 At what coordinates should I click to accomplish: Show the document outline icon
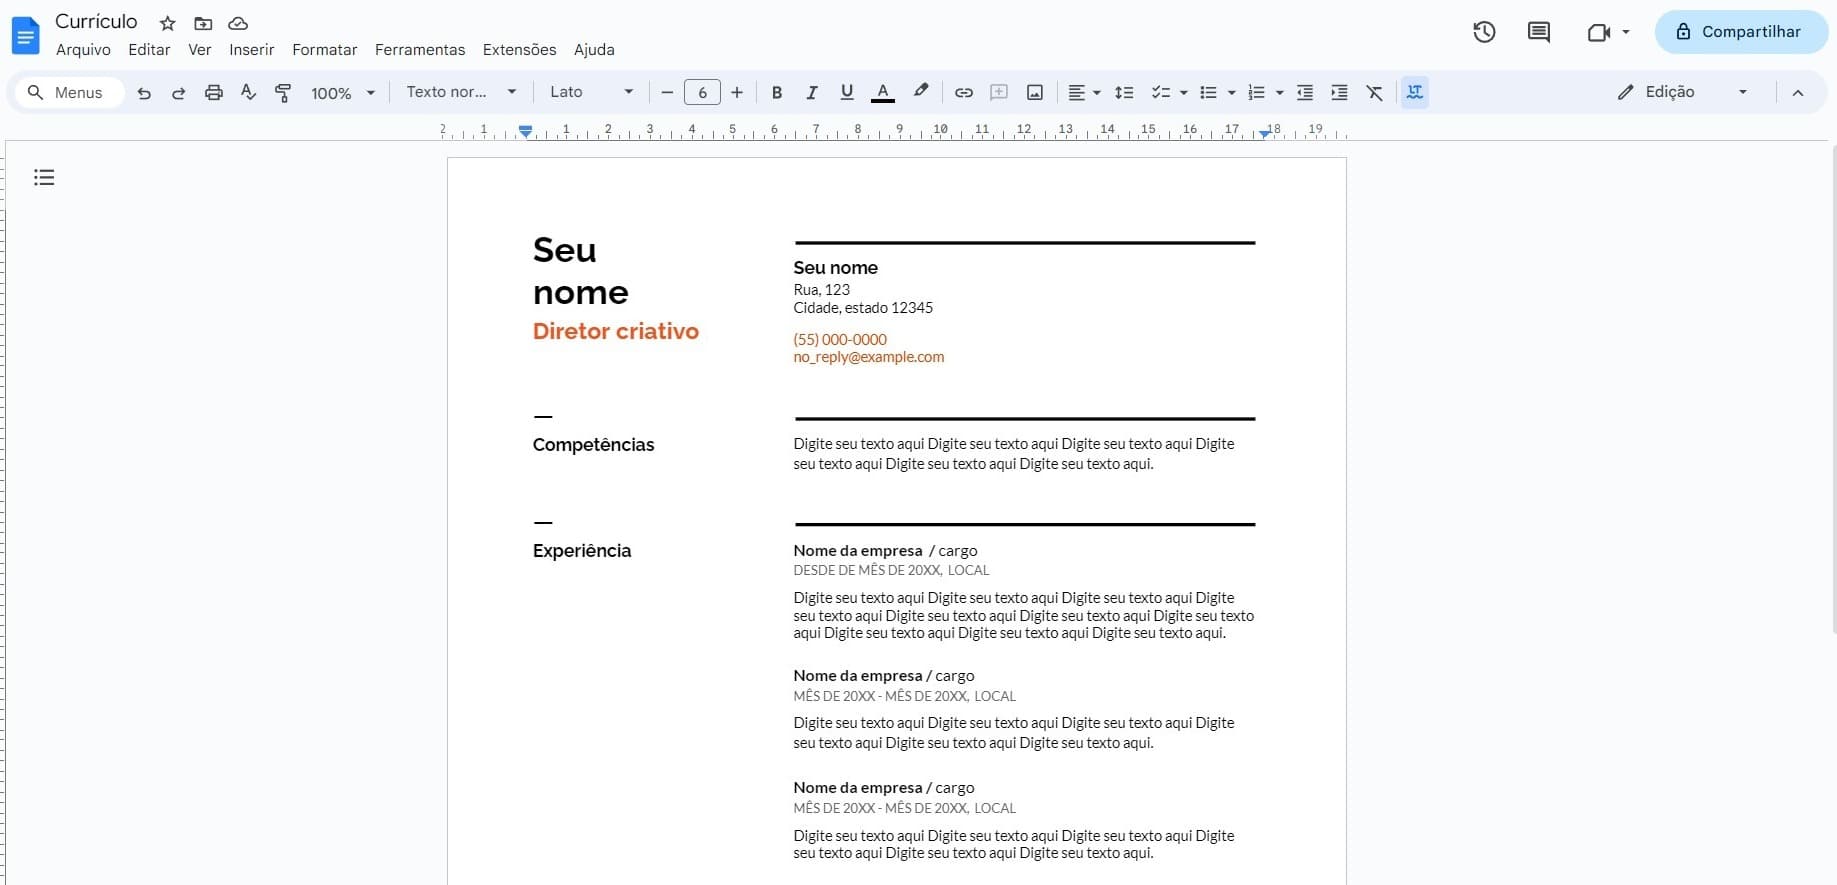click(44, 178)
